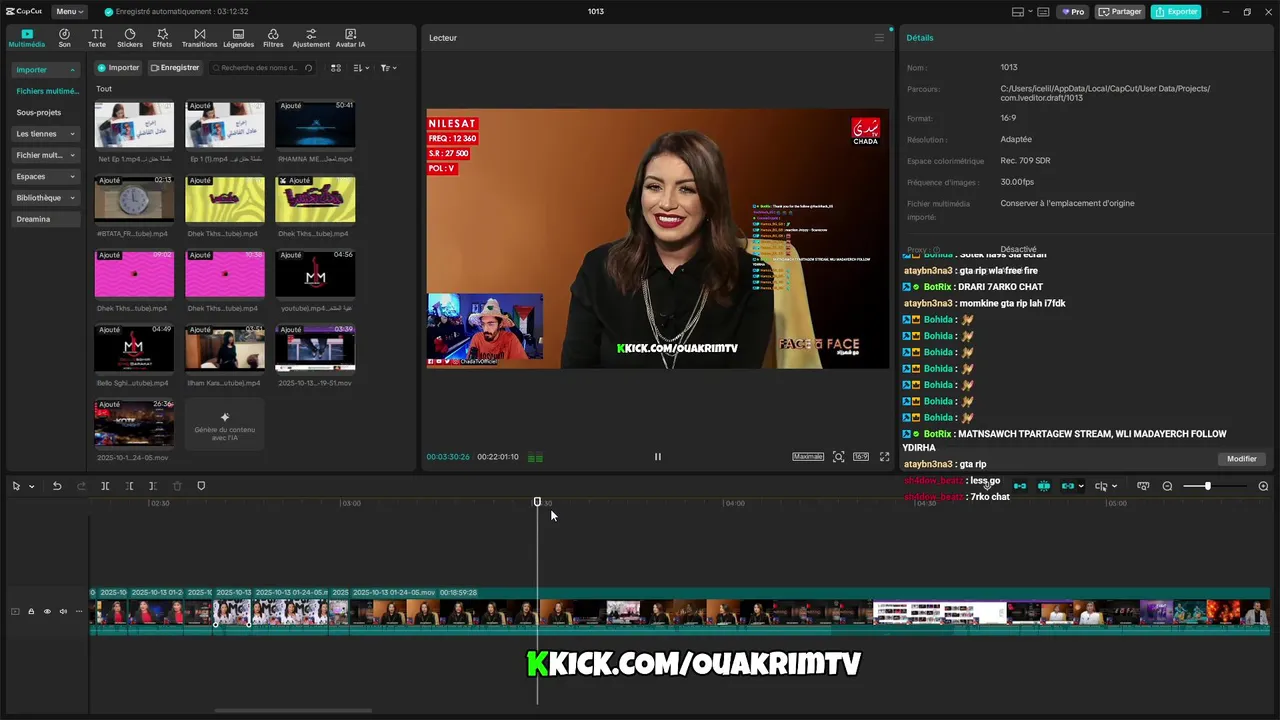This screenshot has height=720, width=1280.
Task: Toggle main track magnet
Action: click(x=1020, y=487)
